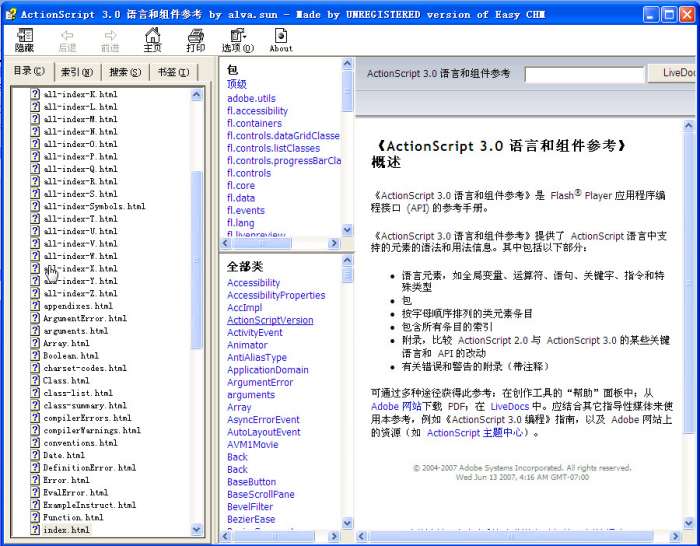Open the Options (选项) toolbar menu

click(237, 35)
